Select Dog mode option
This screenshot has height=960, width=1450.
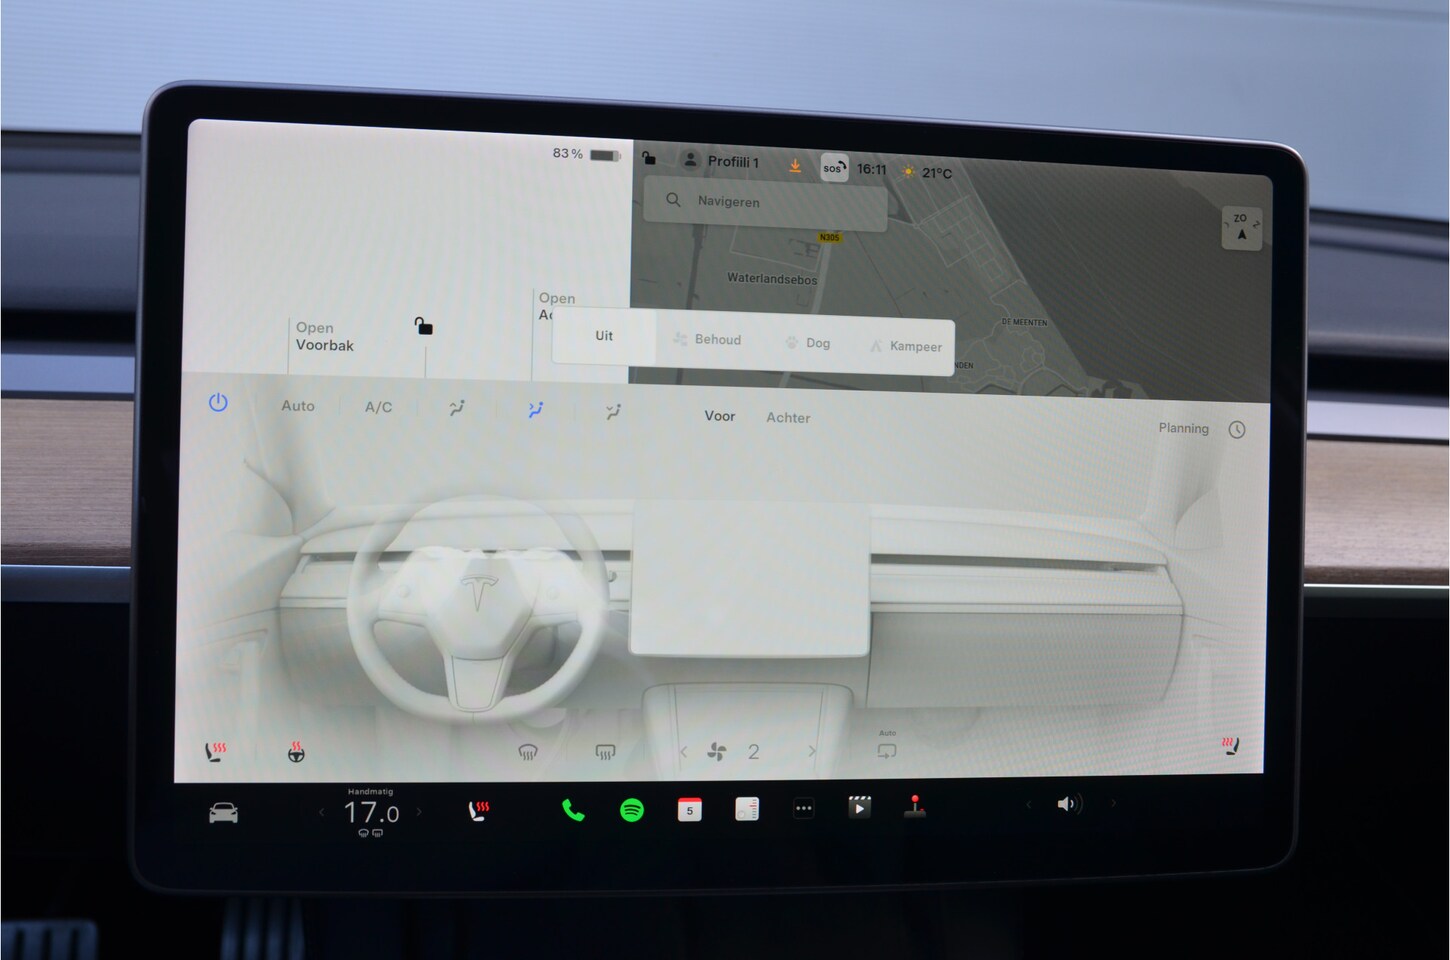pyautogui.click(x=808, y=343)
